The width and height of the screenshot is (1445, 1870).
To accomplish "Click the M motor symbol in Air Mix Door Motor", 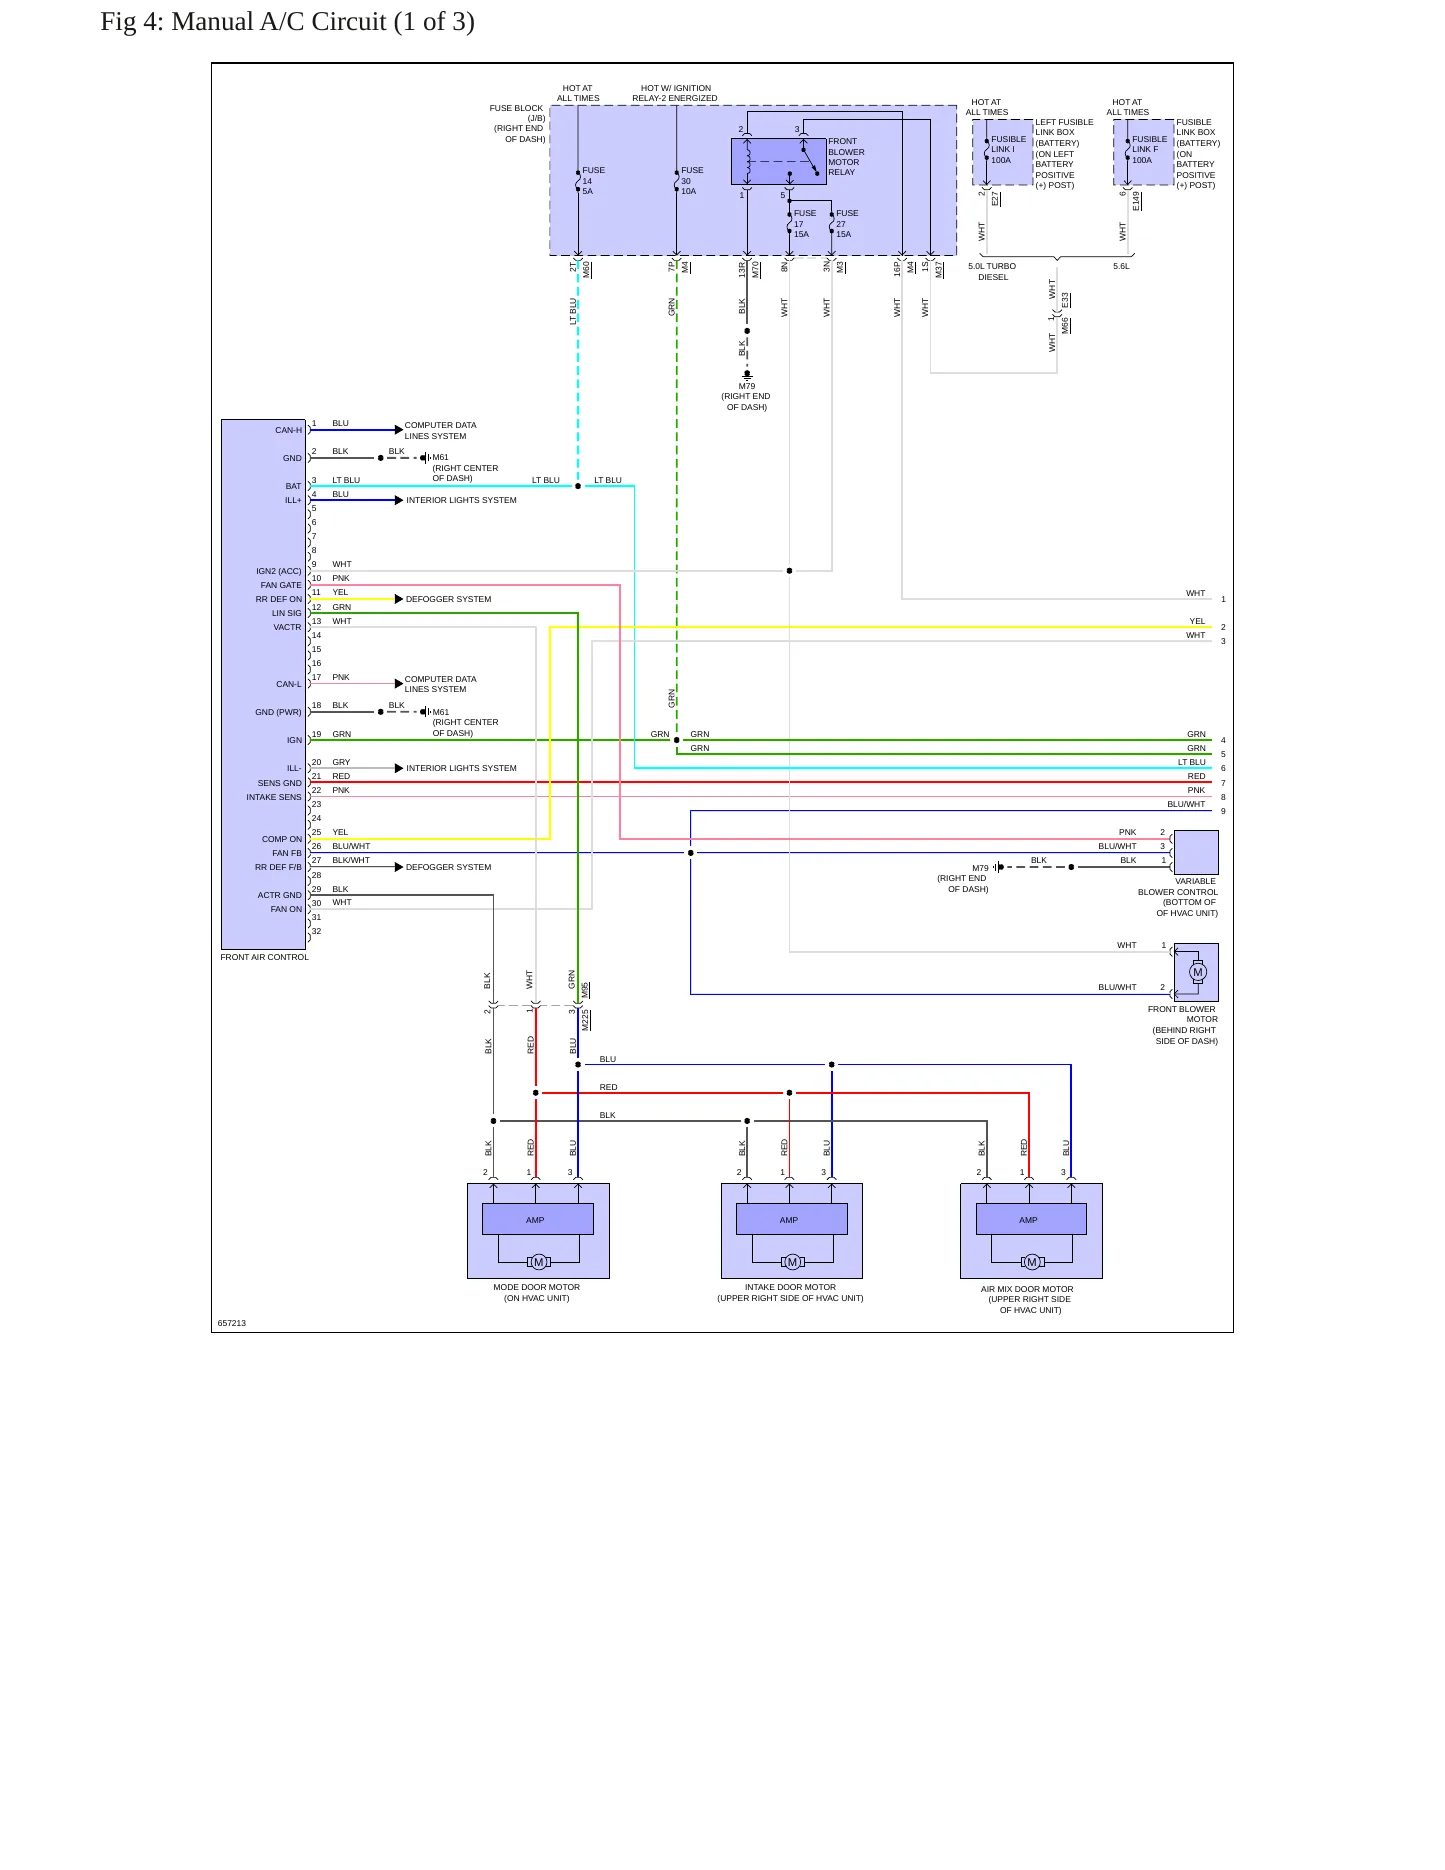I will (1032, 1262).
